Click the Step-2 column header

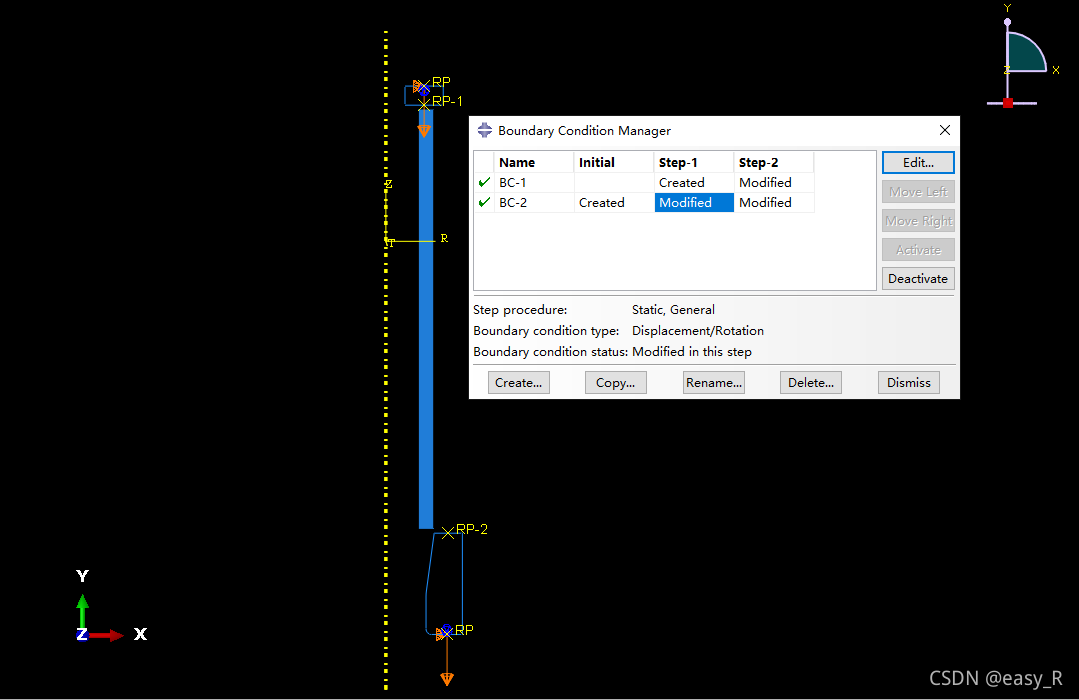click(773, 162)
